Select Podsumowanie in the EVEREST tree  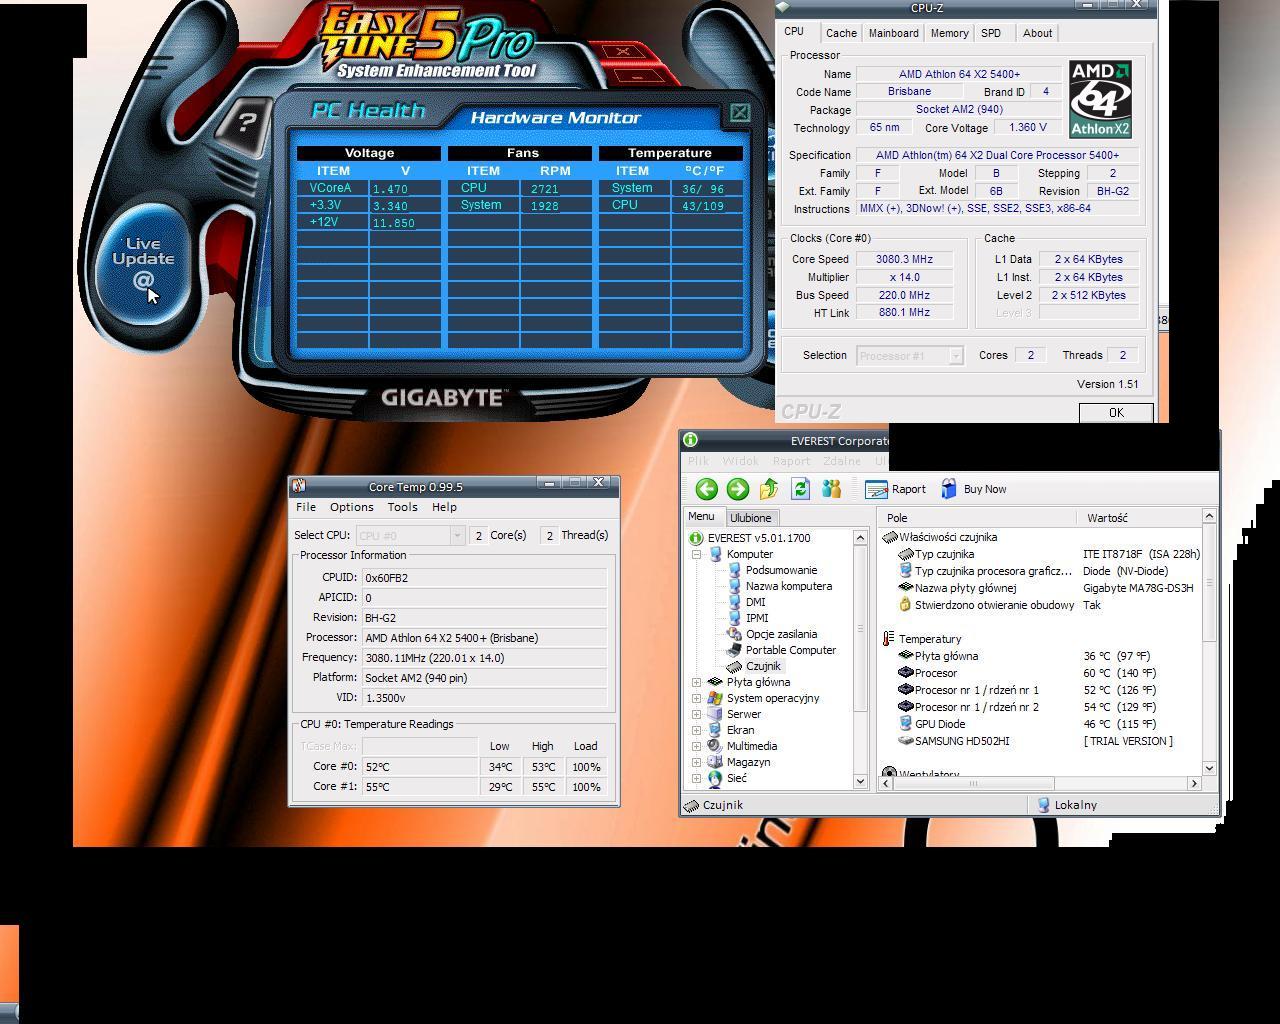coord(781,570)
